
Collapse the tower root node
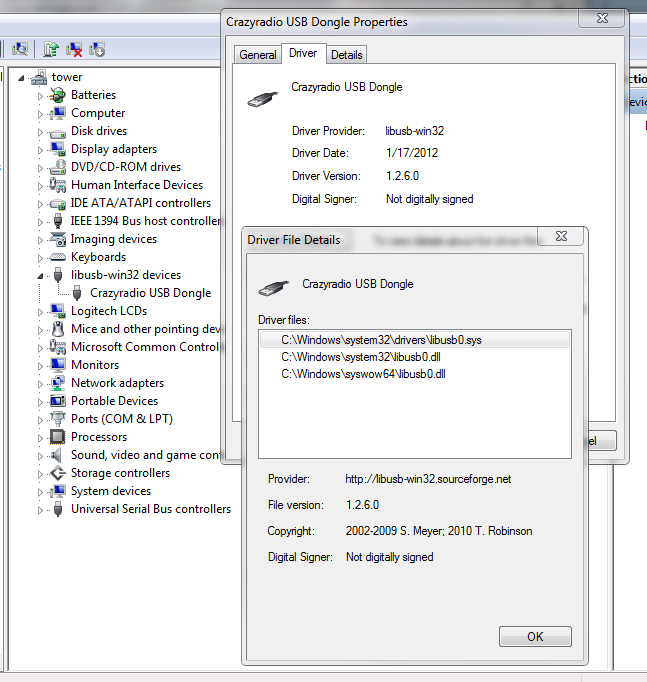23,77
